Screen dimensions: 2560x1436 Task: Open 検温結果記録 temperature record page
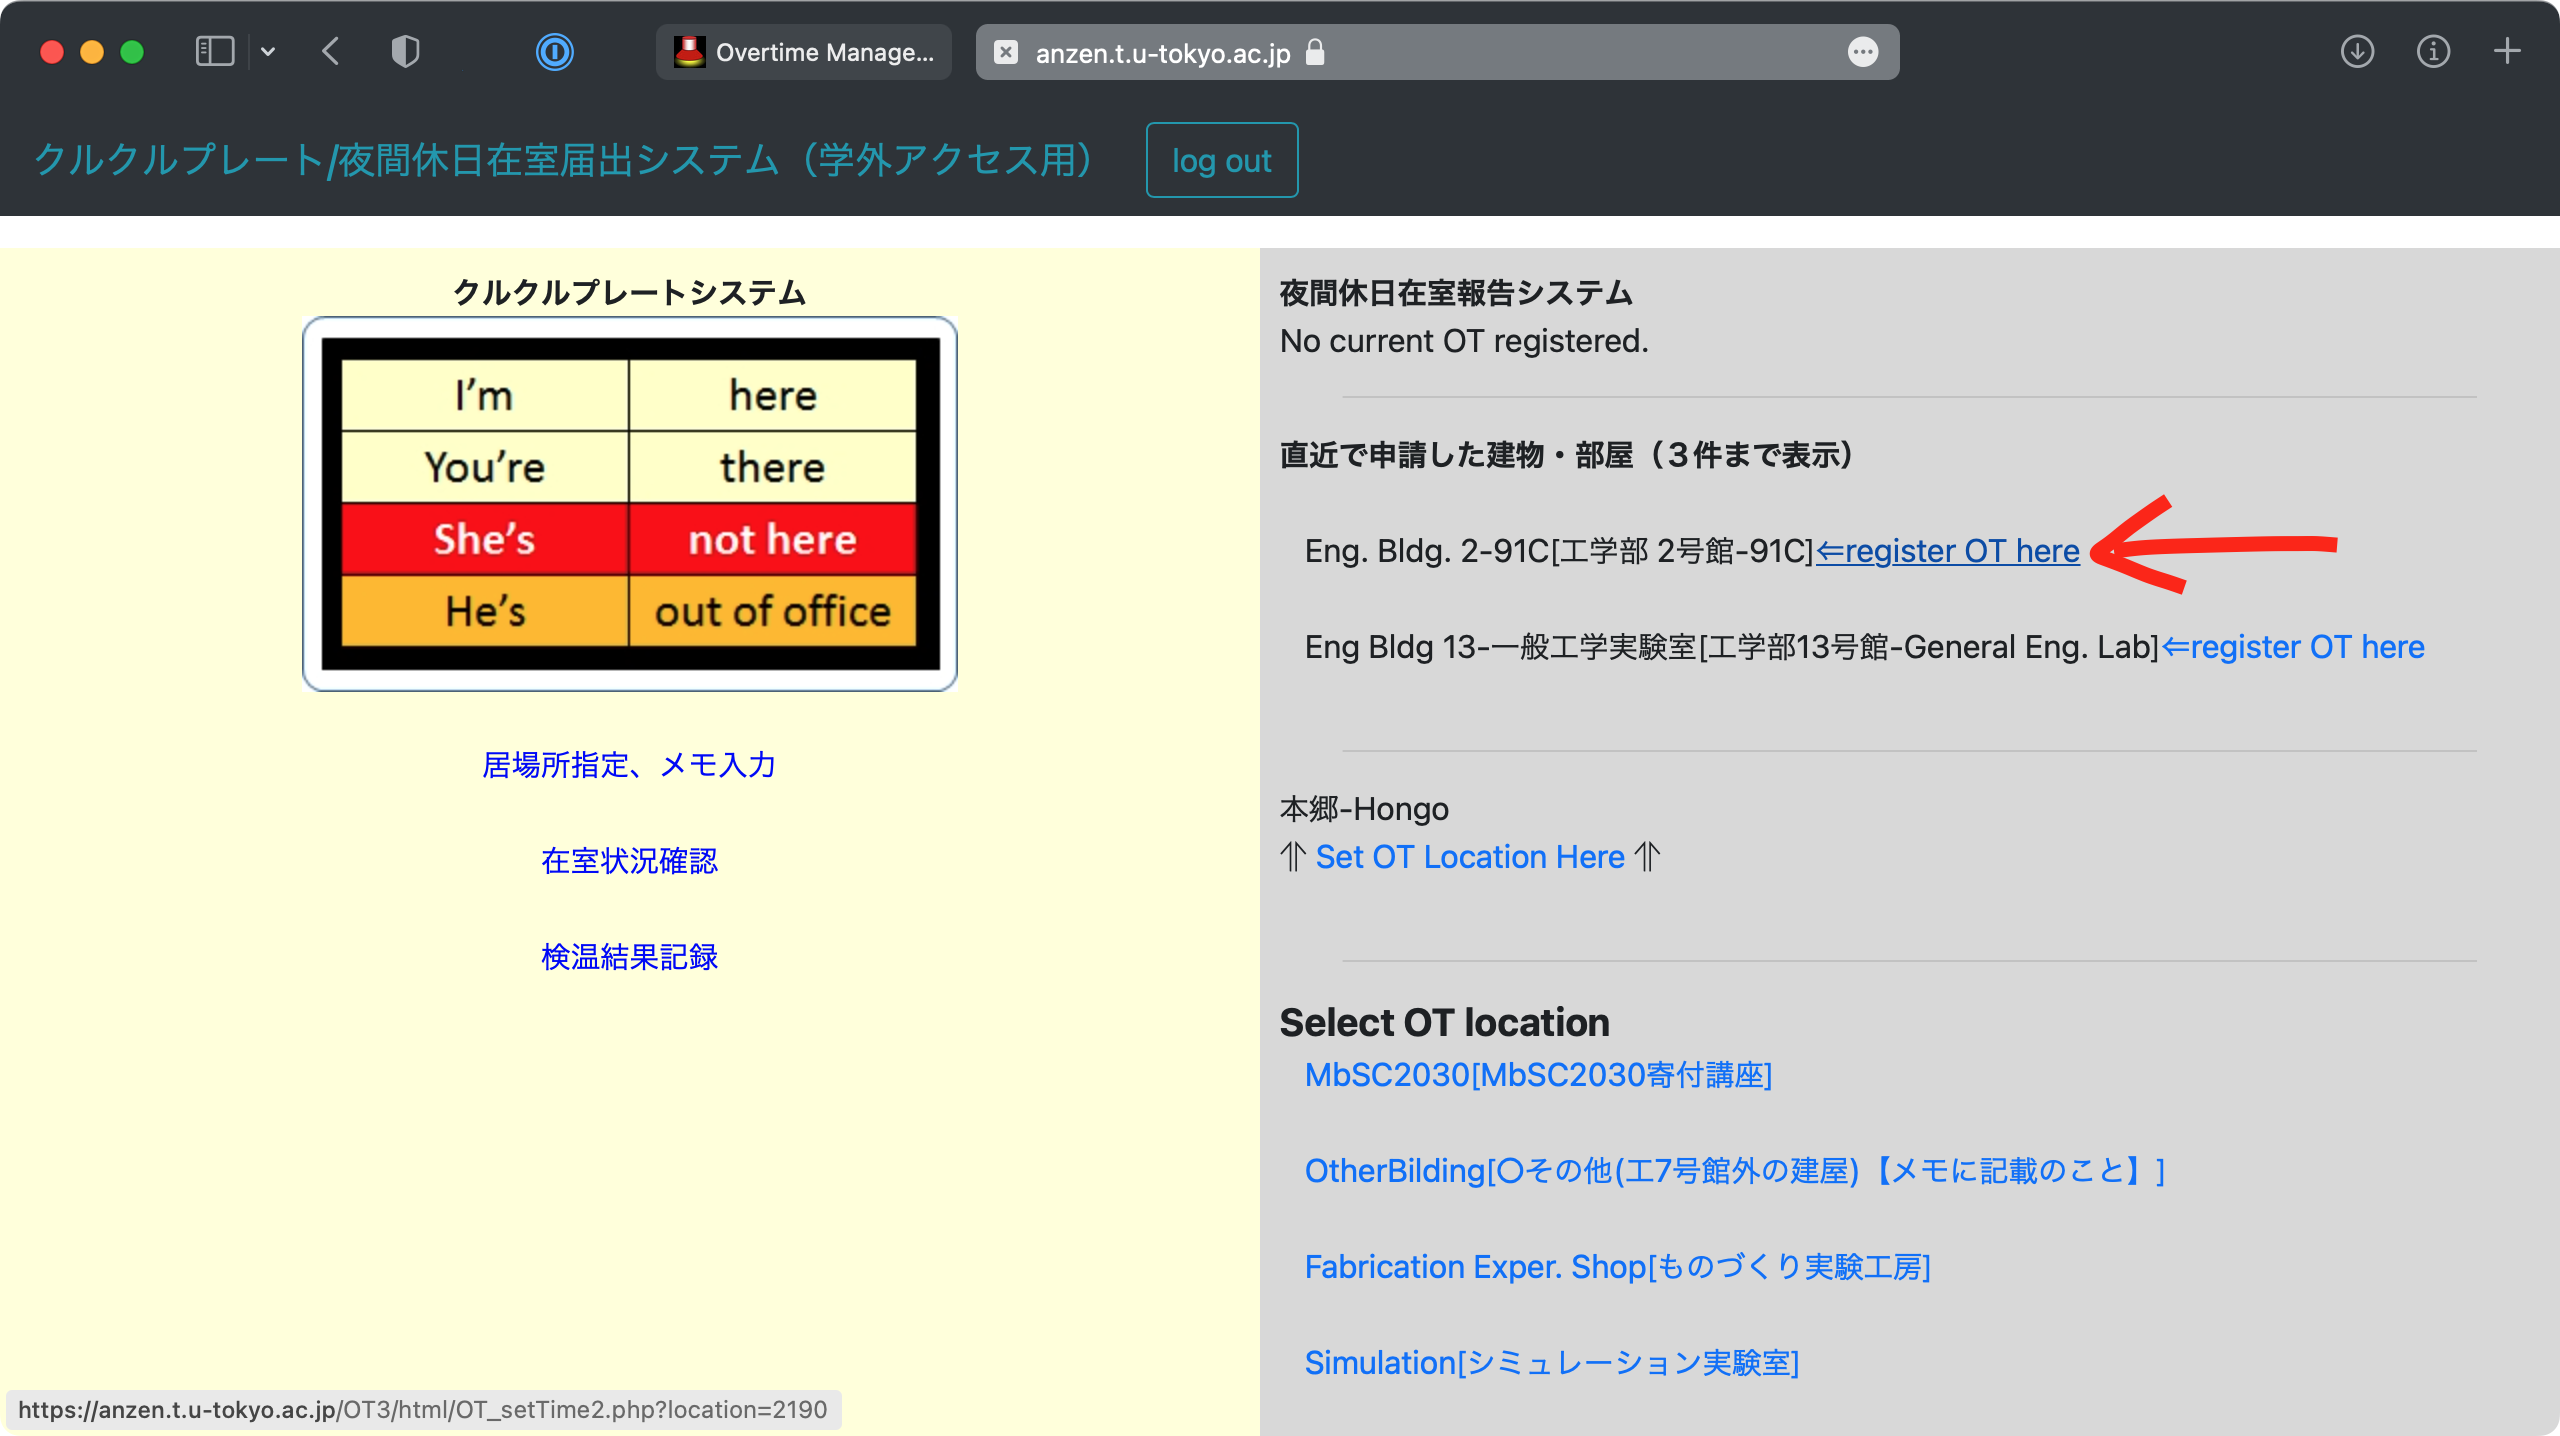click(628, 957)
